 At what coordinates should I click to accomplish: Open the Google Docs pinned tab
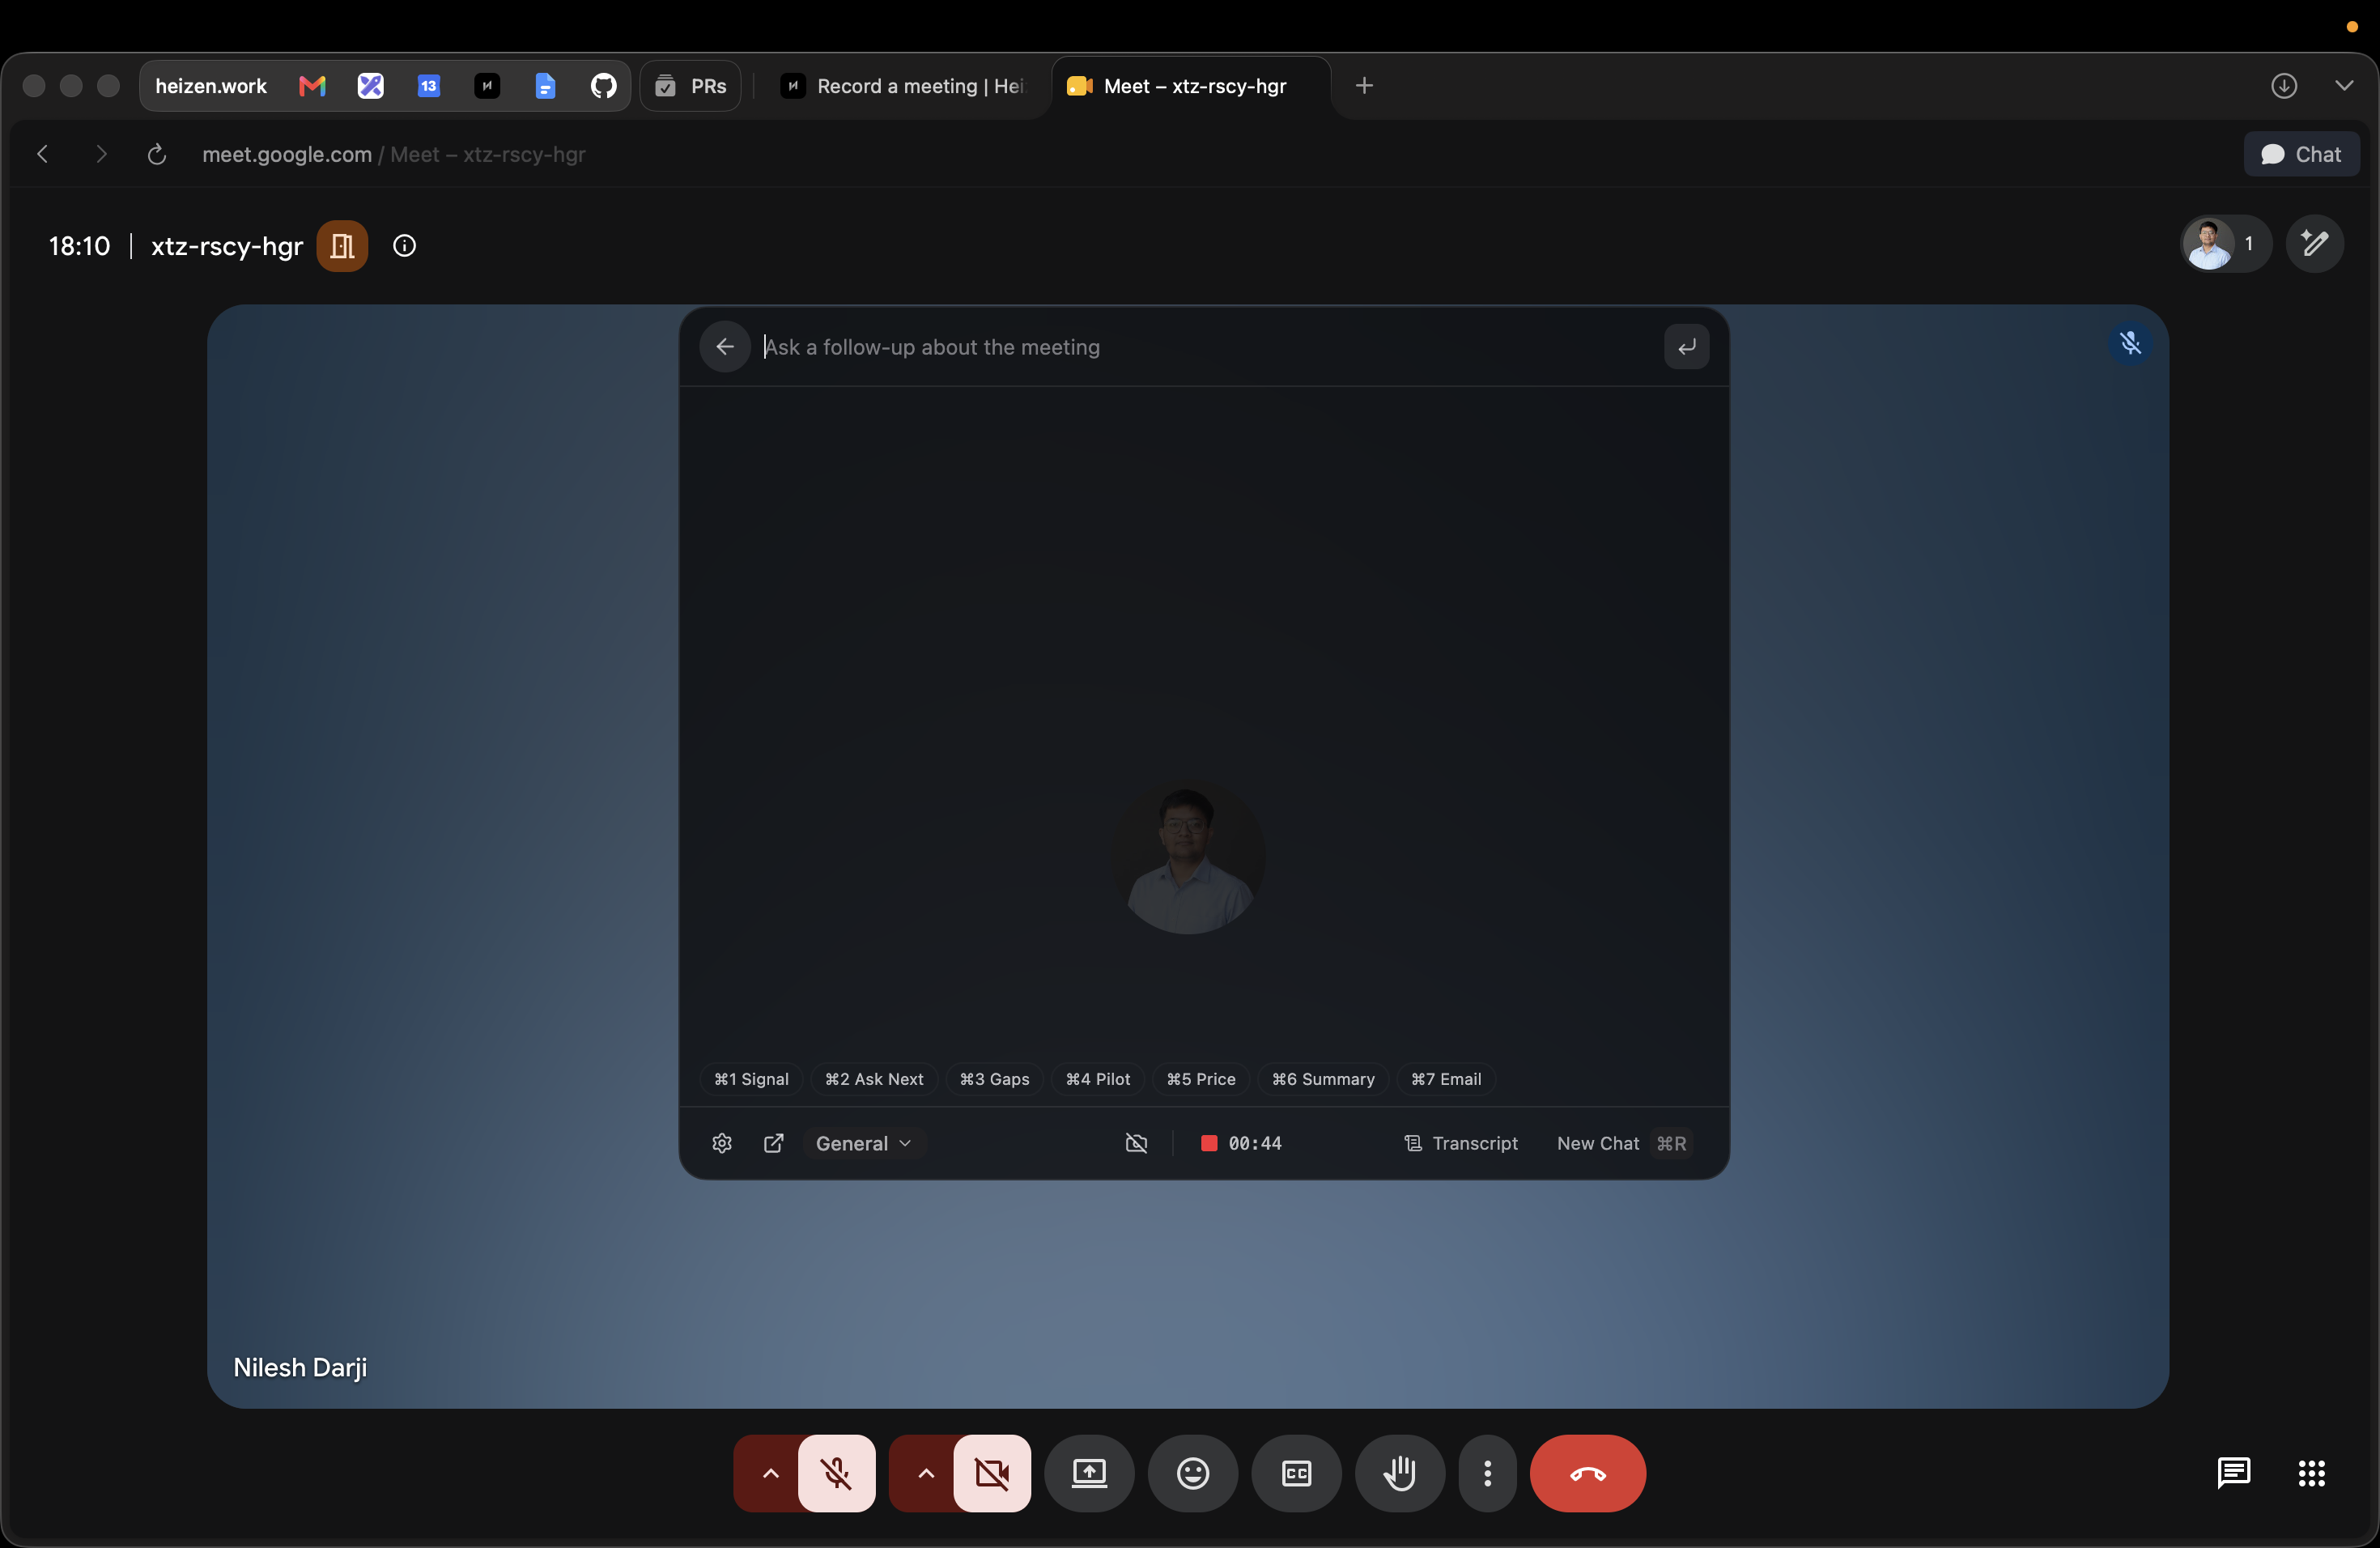point(545,86)
